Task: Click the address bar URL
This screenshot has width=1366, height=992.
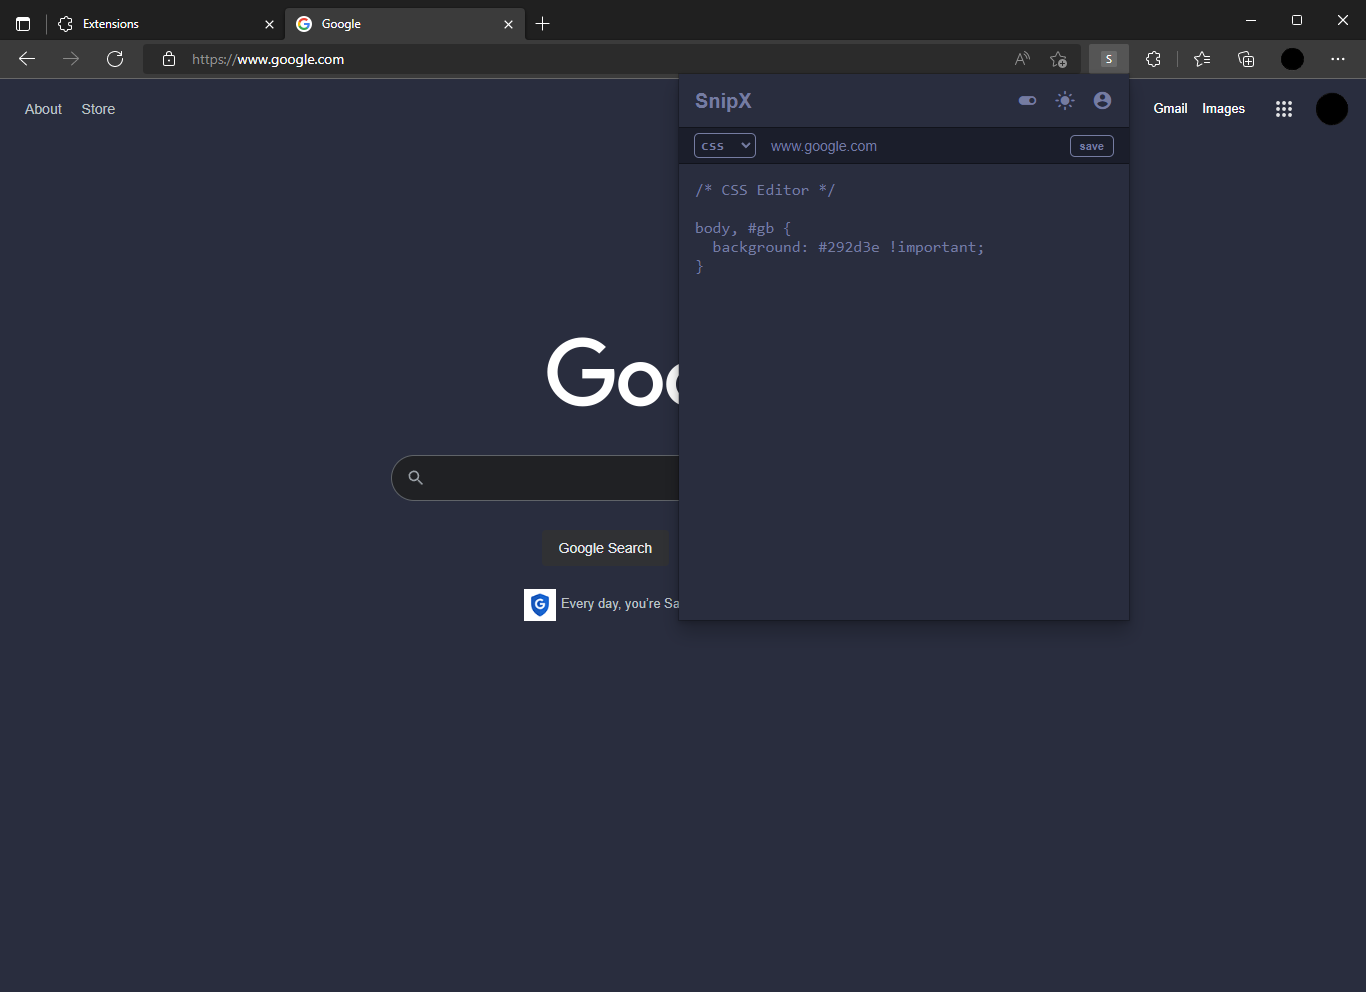Action: pyautogui.click(x=268, y=59)
